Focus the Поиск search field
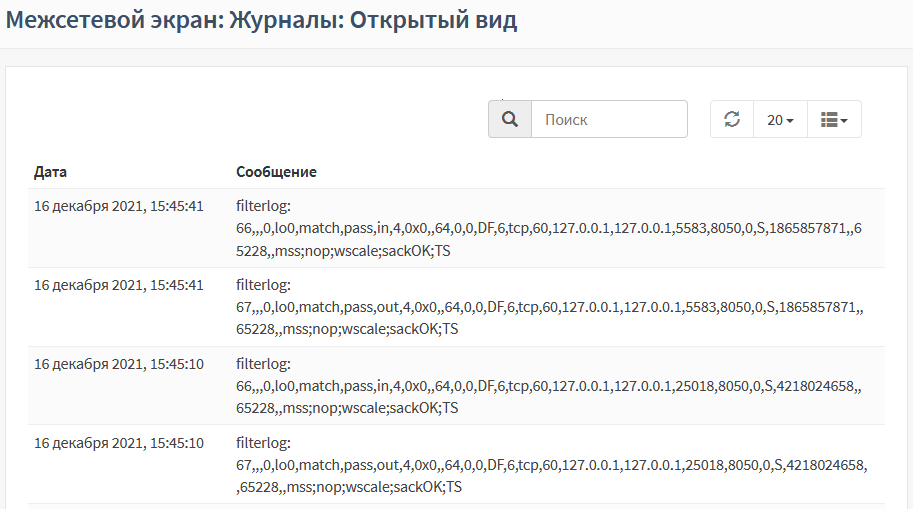The width and height of the screenshot is (913, 509). click(609, 119)
